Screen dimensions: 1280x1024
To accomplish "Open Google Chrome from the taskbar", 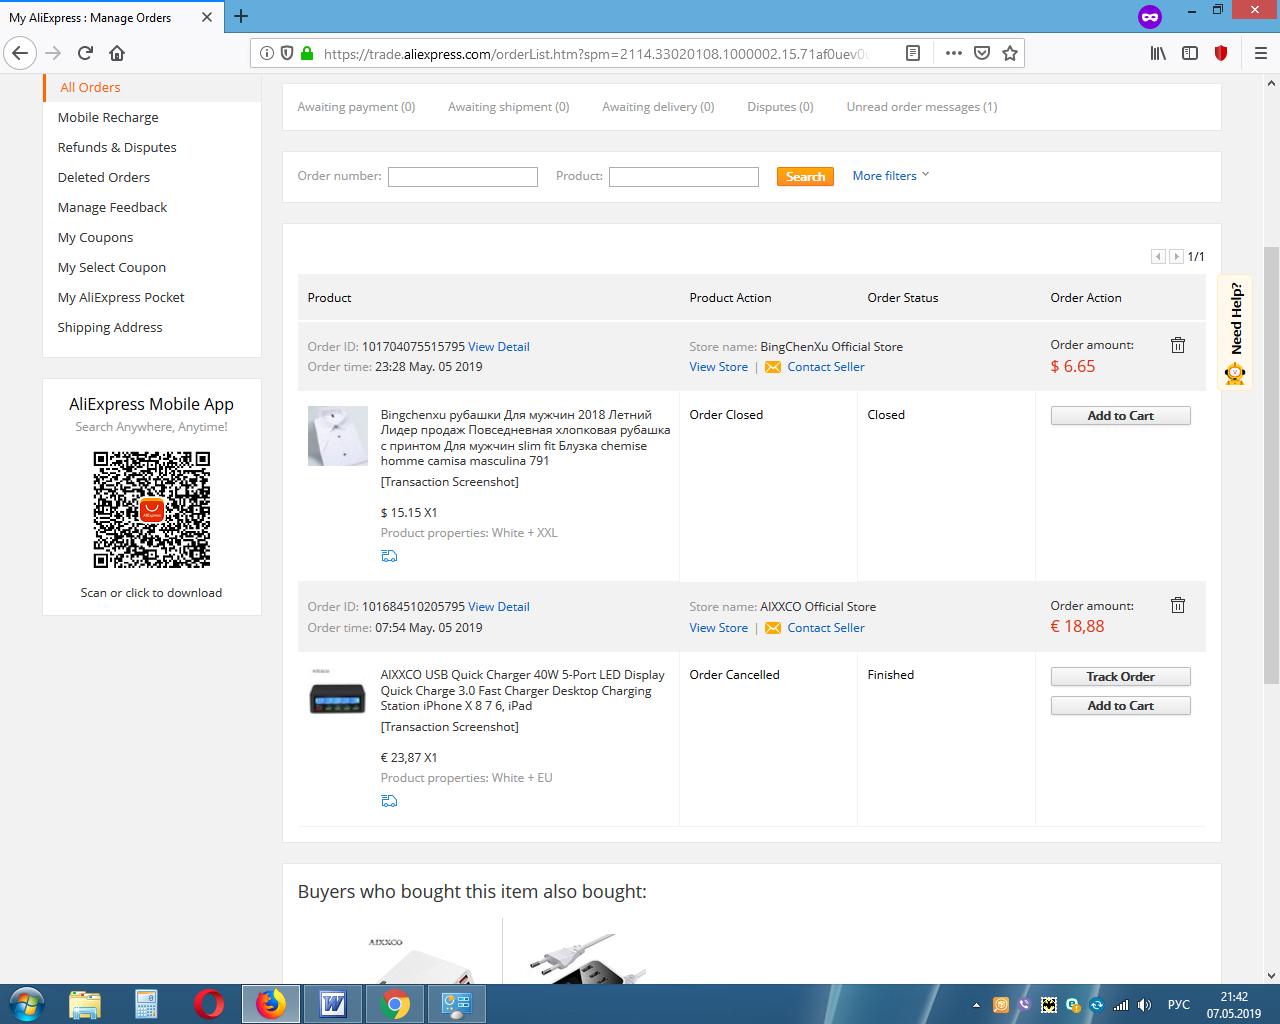I will (395, 1003).
